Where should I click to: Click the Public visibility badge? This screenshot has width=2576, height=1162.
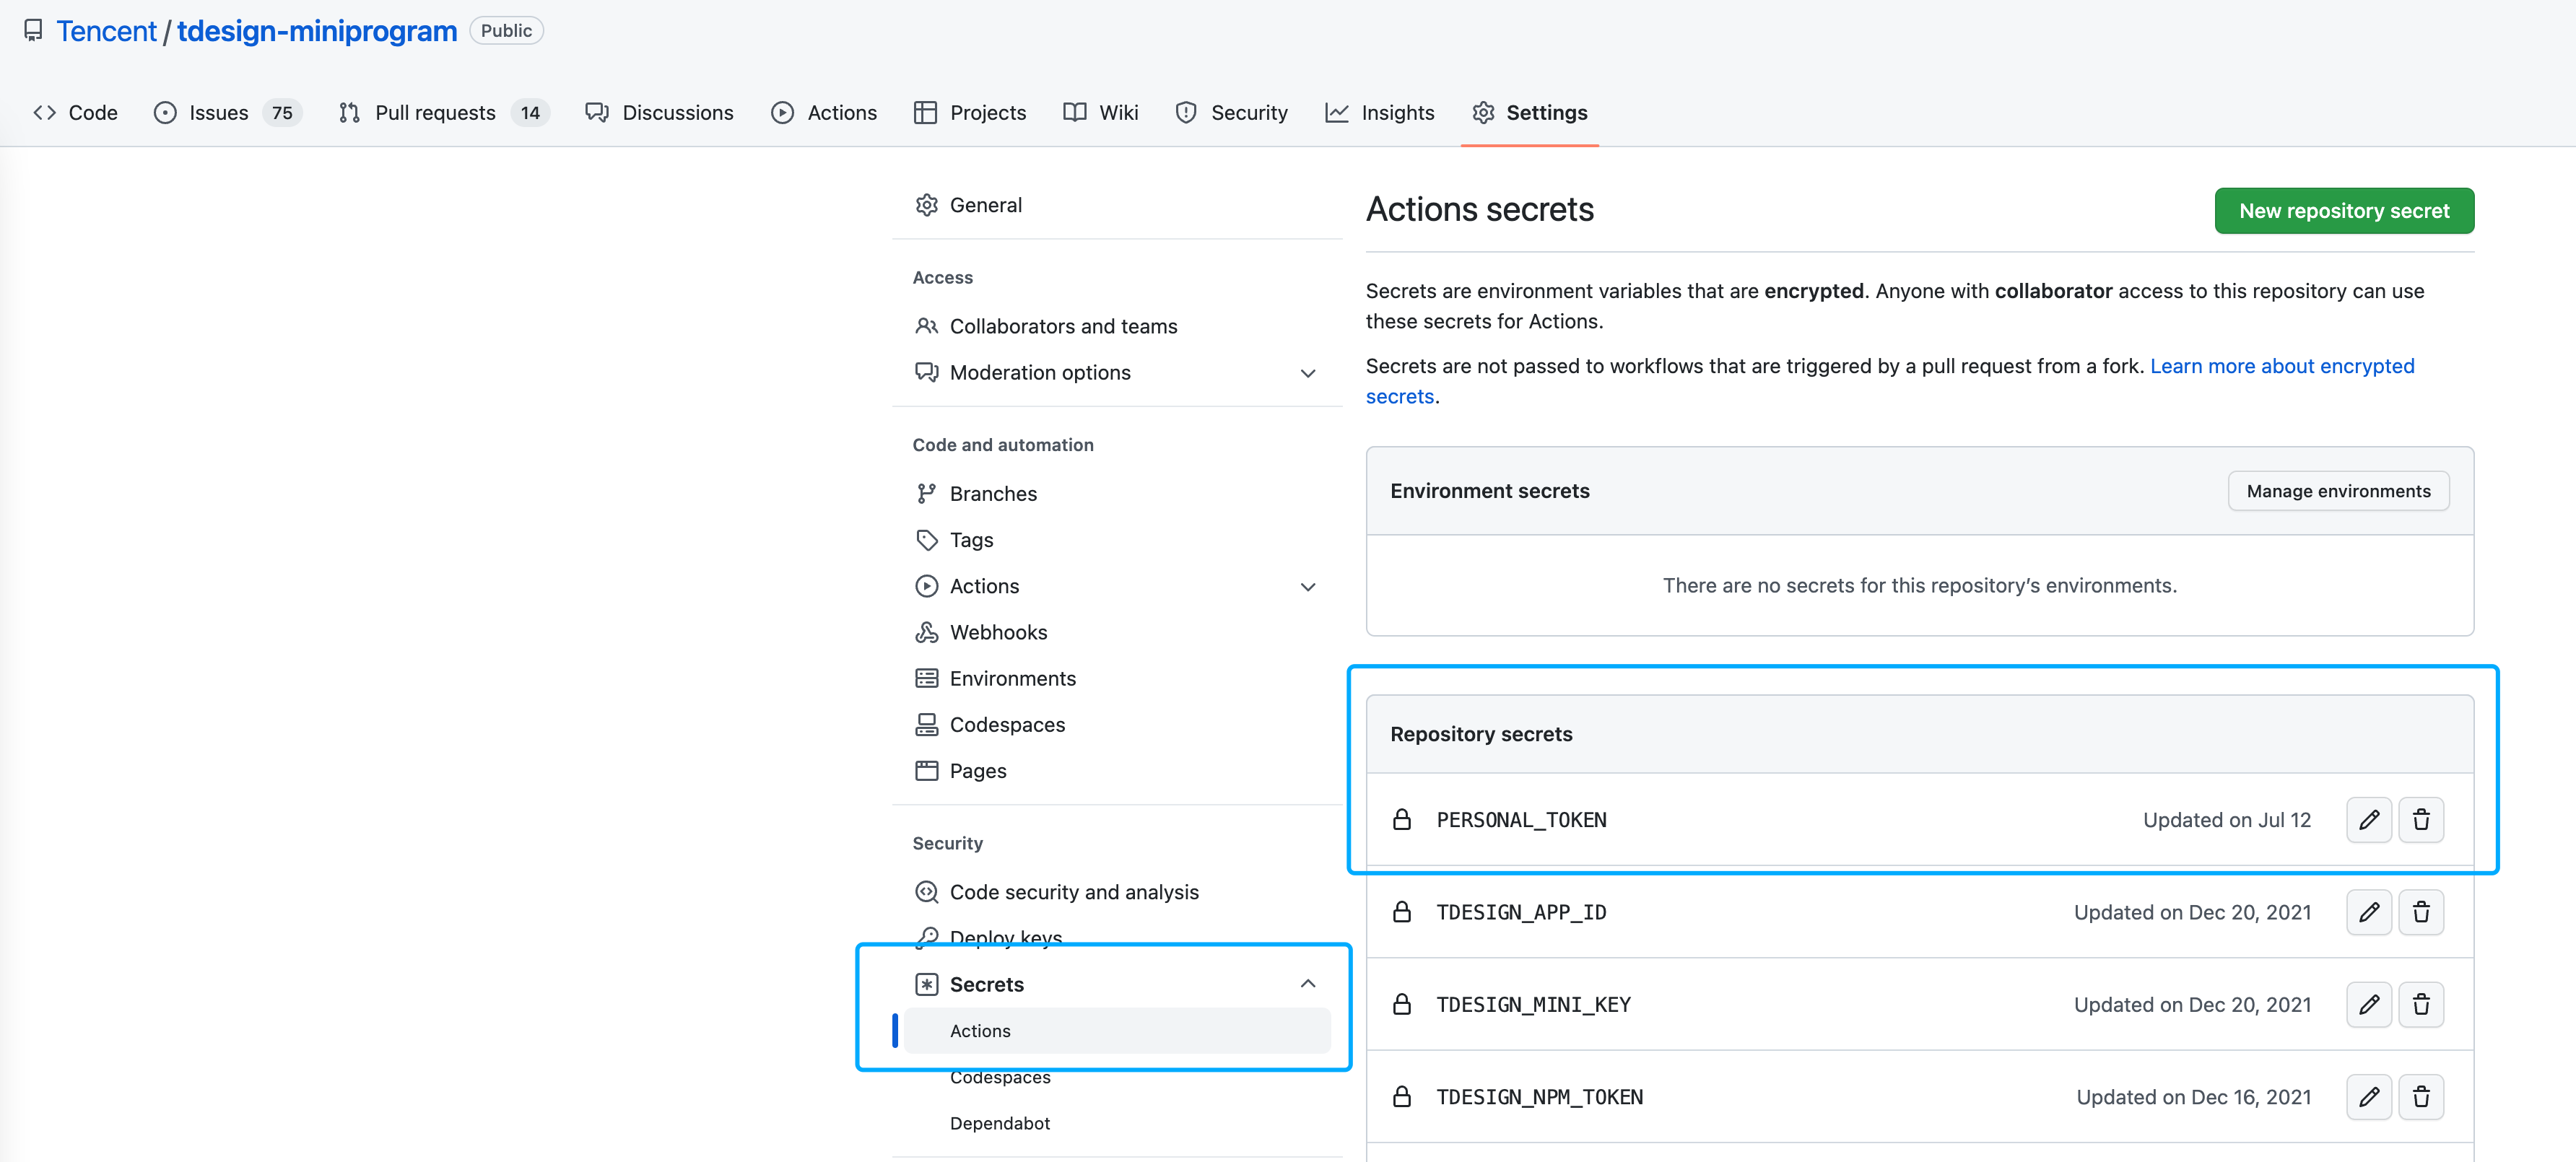click(x=506, y=31)
